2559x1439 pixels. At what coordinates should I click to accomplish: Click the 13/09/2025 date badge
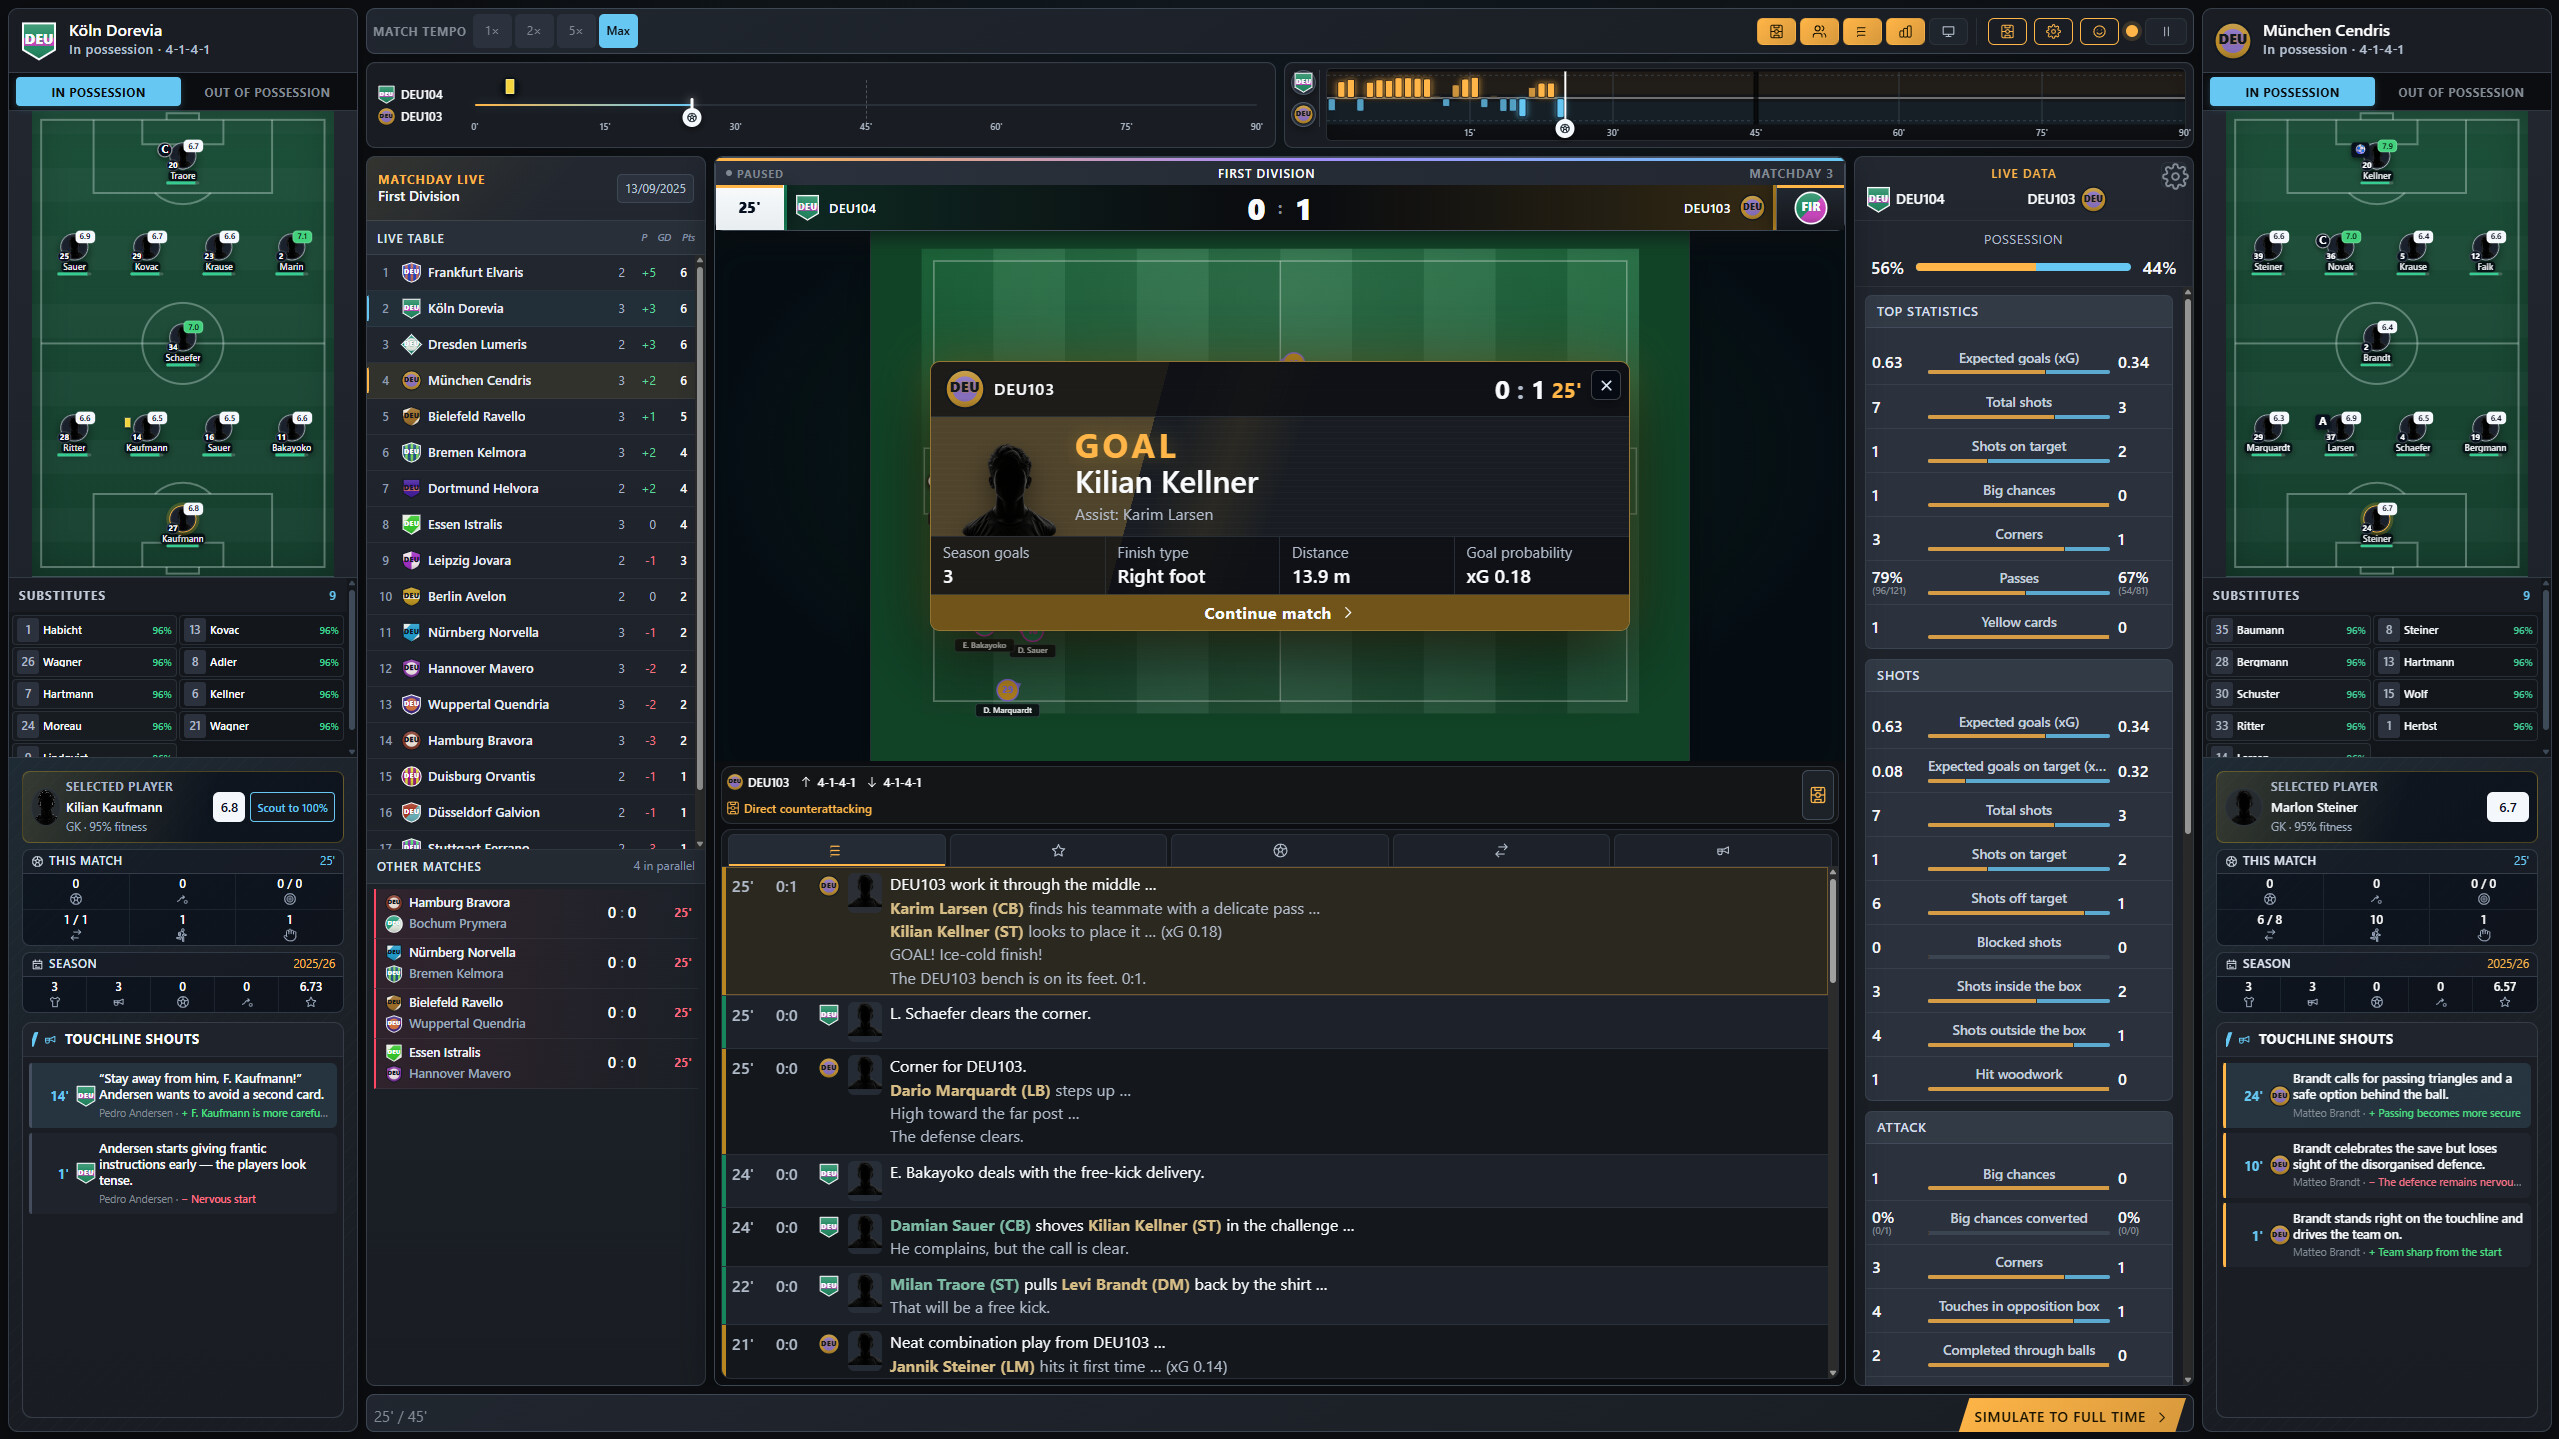point(655,188)
